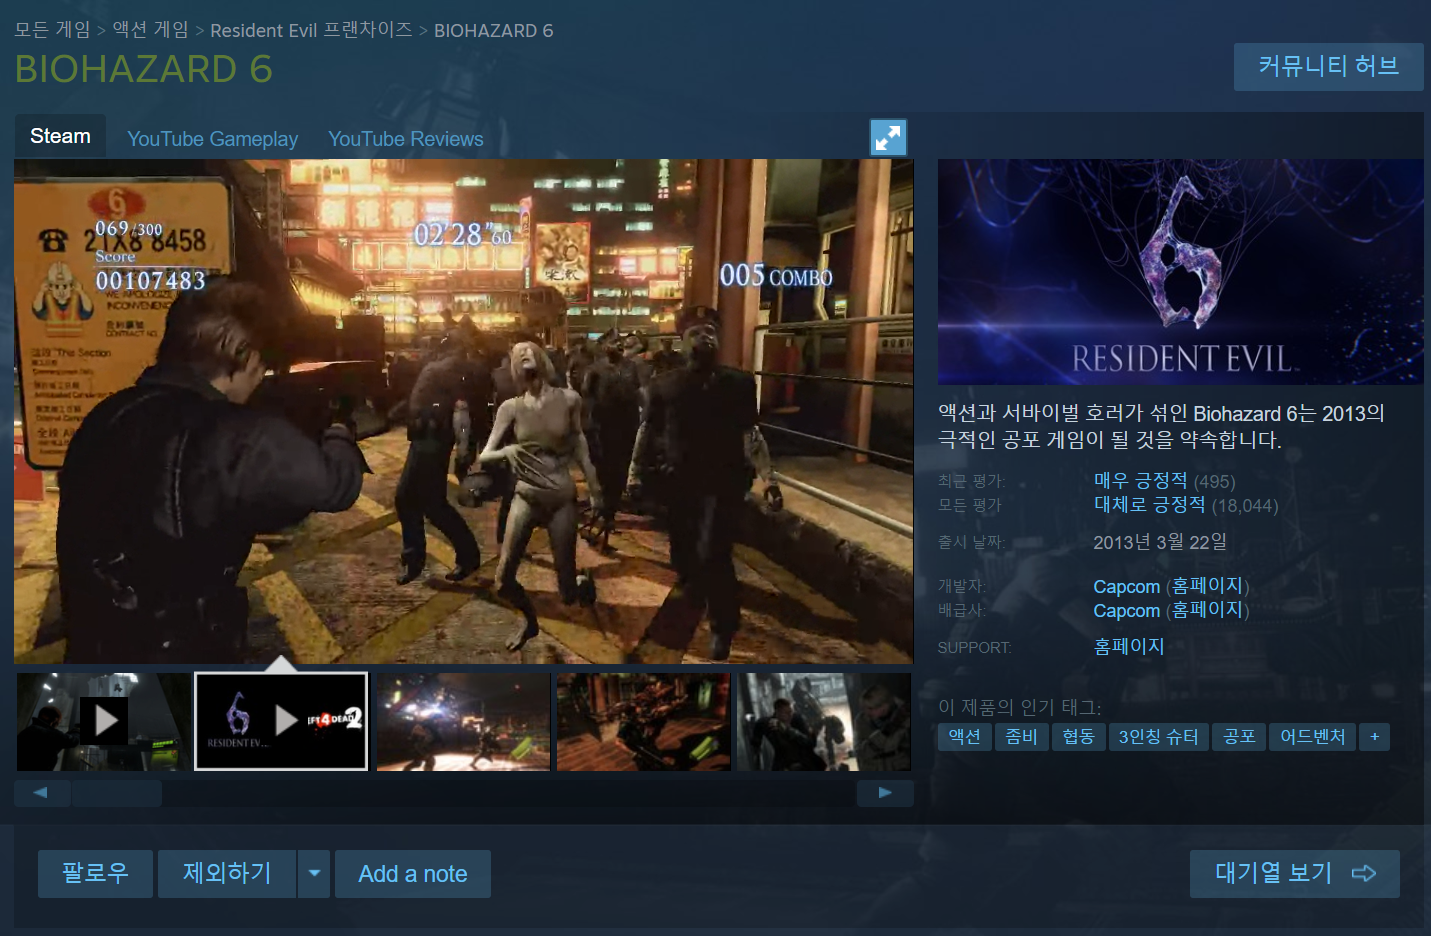Open the 커뮤니티 허브 button
Viewport: 1431px width, 936px height.
tap(1328, 67)
